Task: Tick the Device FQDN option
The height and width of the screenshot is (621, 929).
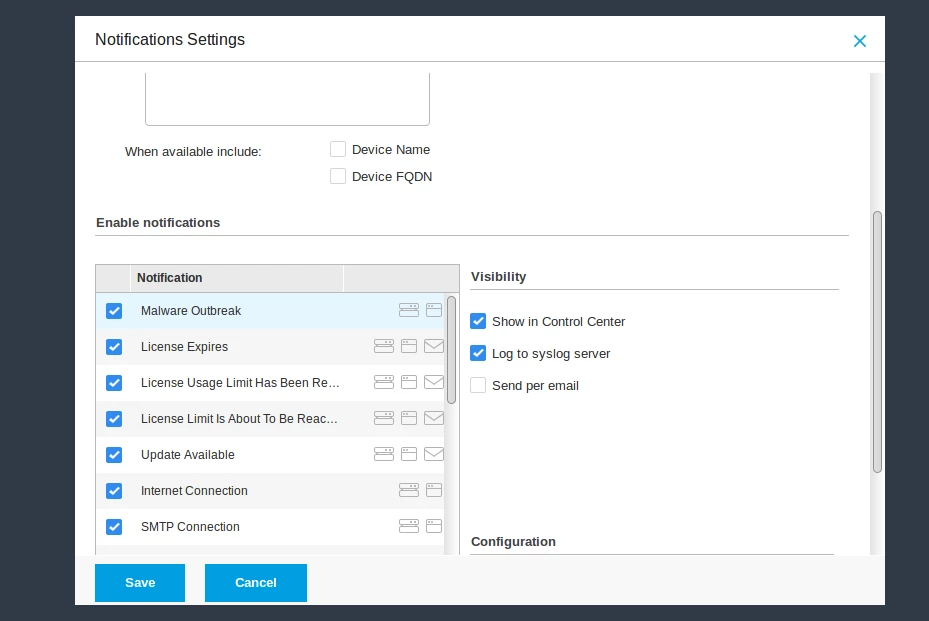Action: [x=338, y=177]
